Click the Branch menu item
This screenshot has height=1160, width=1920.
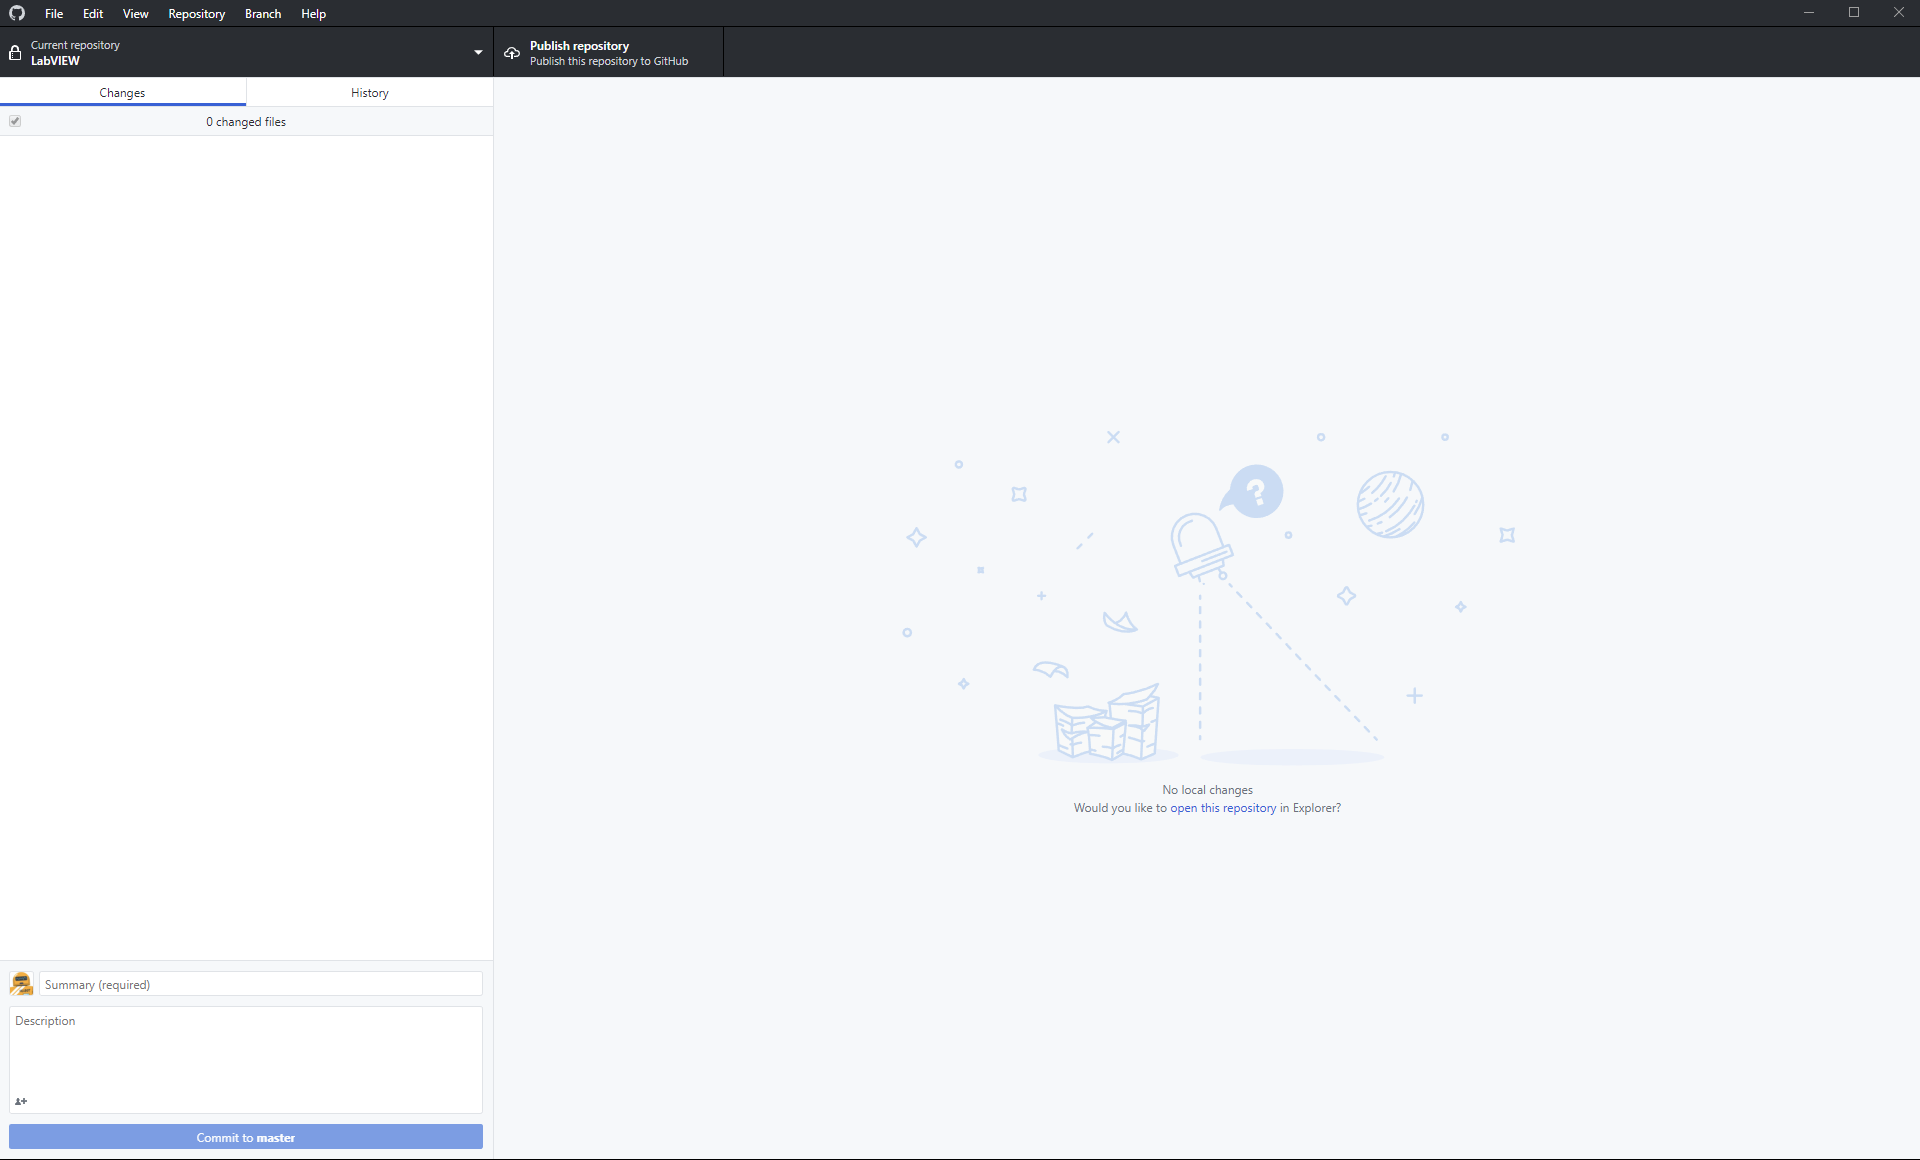261,14
